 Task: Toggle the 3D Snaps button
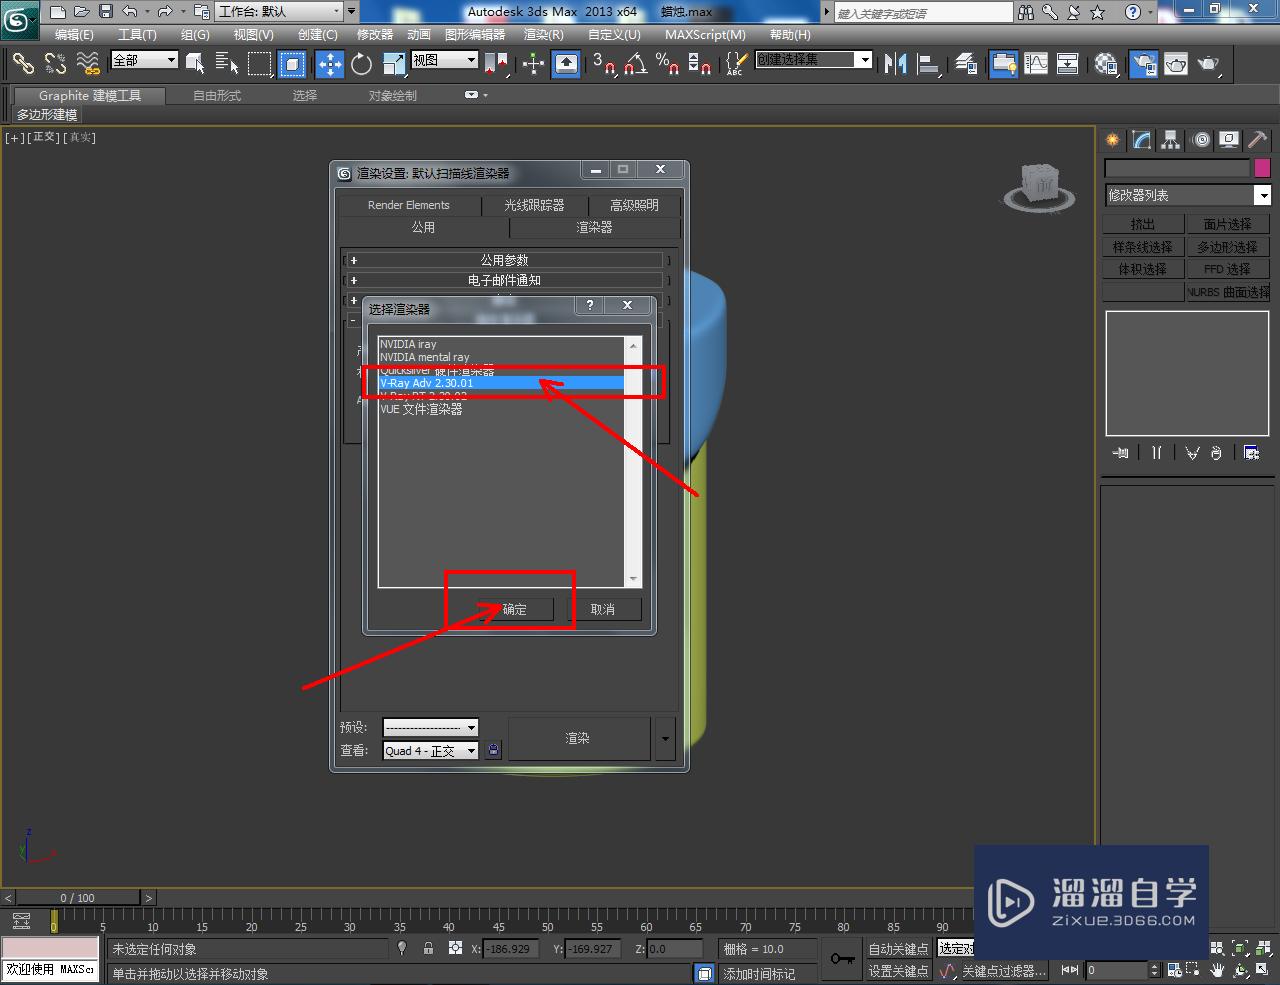pyautogui.click(x=604, y=64)
